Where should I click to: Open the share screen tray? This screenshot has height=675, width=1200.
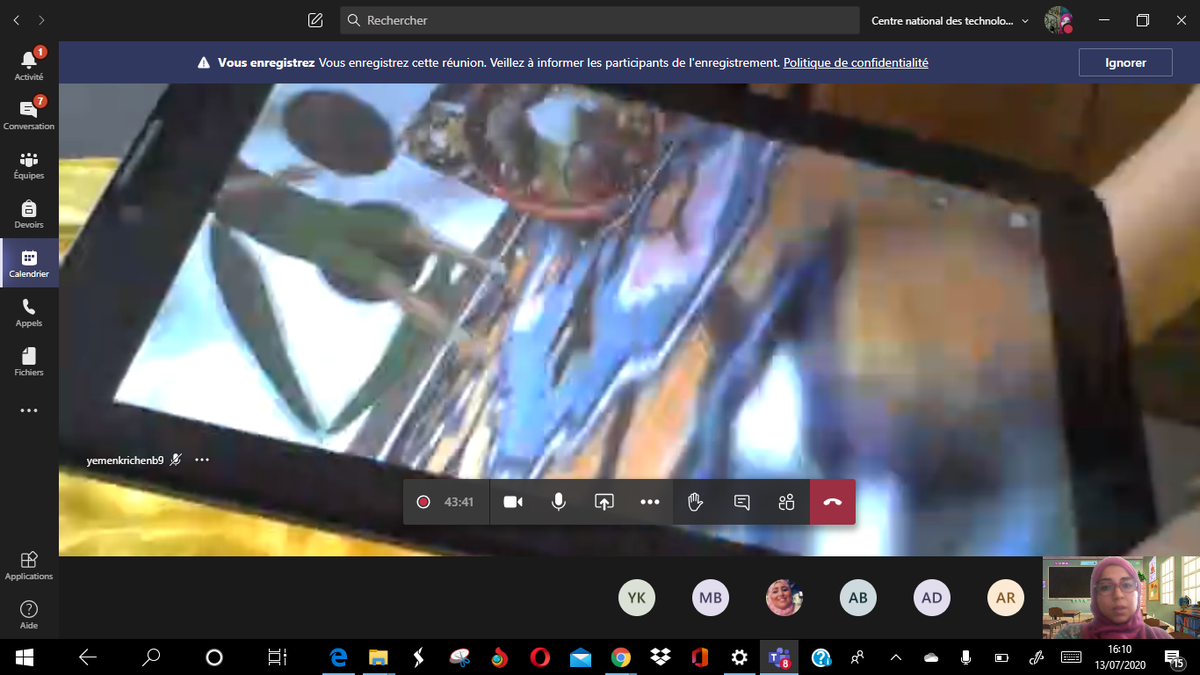(x=604, y=502)
